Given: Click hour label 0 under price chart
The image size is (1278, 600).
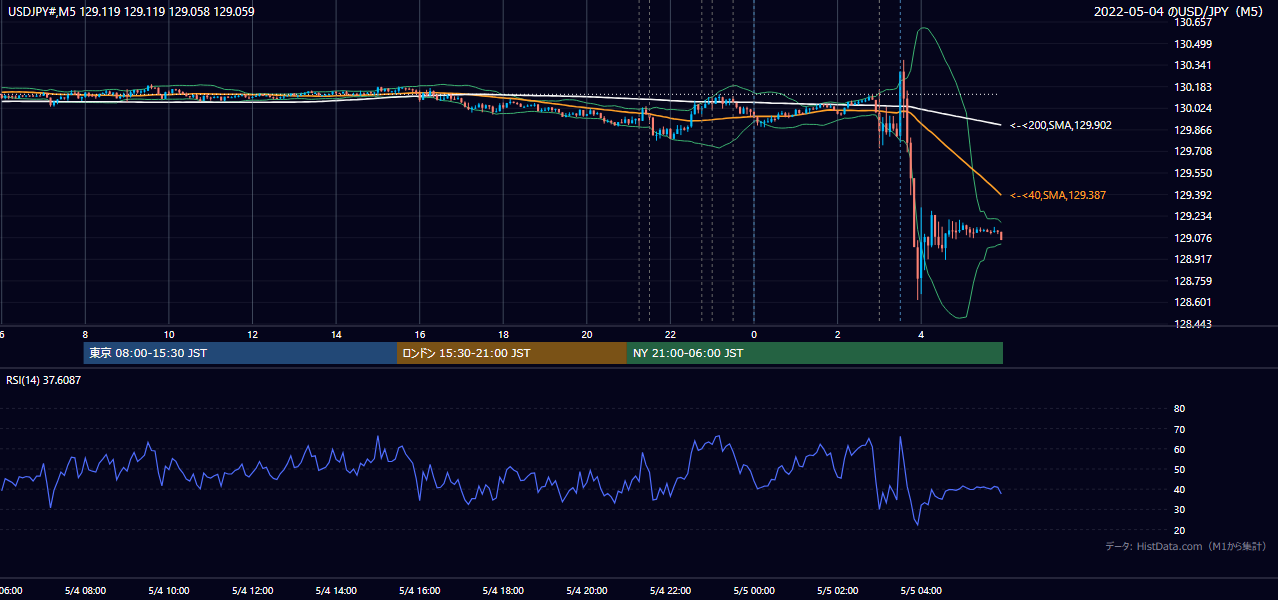Looking at the screenshot, I should coord(754,334).
